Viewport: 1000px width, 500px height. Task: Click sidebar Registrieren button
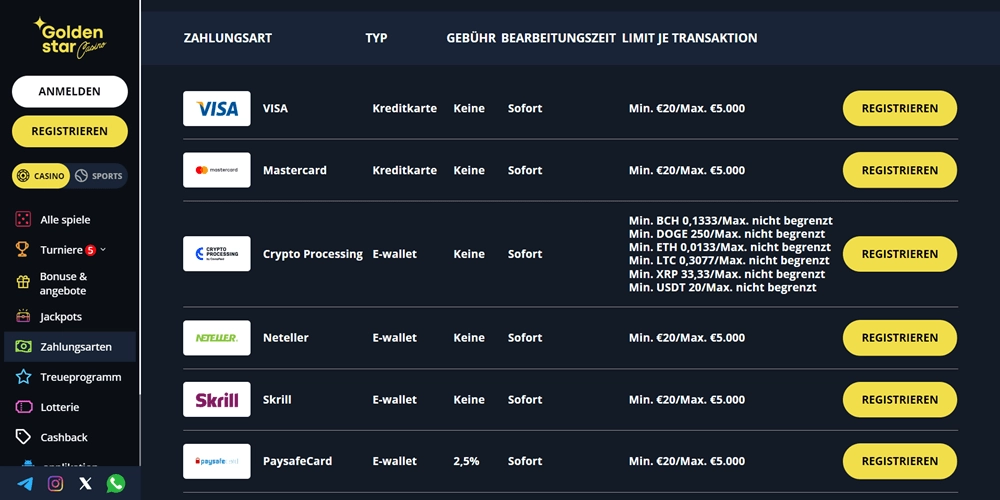(70, 131)
